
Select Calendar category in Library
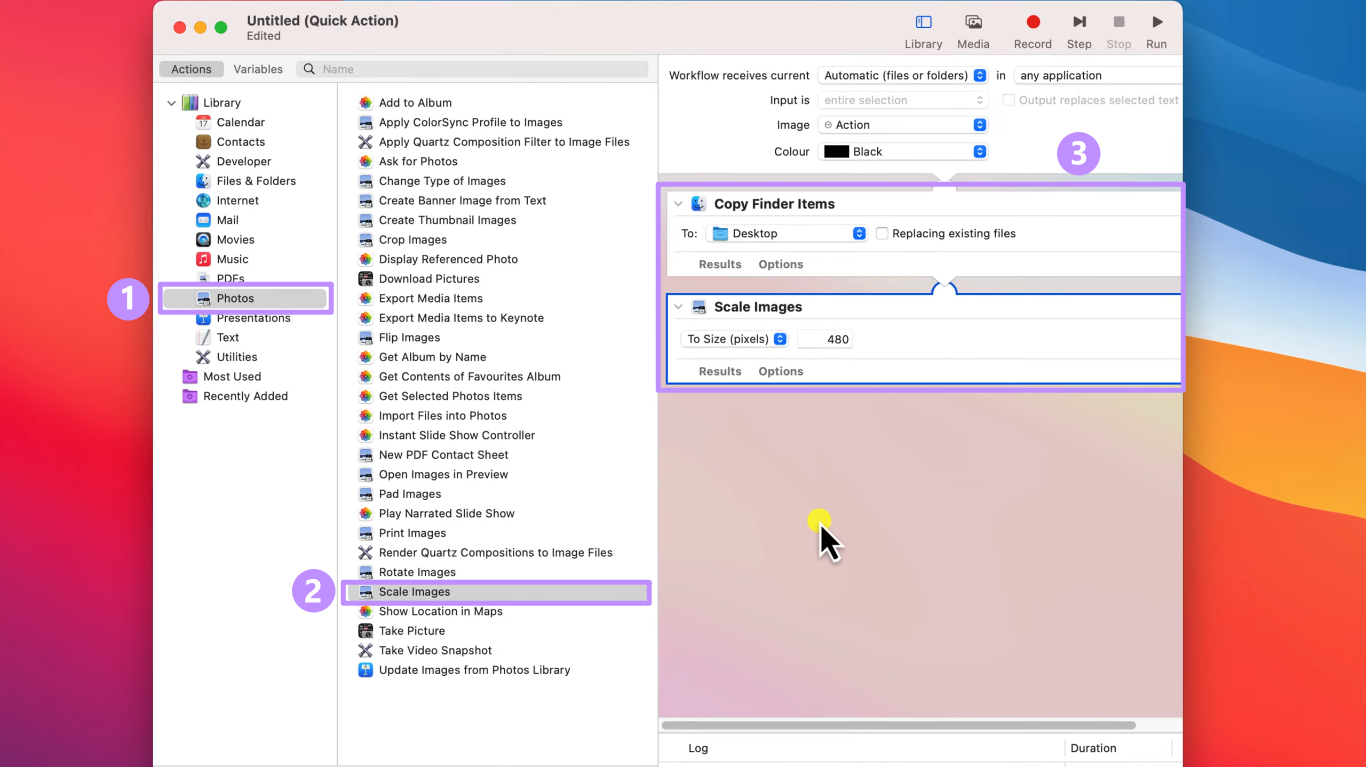[240, 122]
